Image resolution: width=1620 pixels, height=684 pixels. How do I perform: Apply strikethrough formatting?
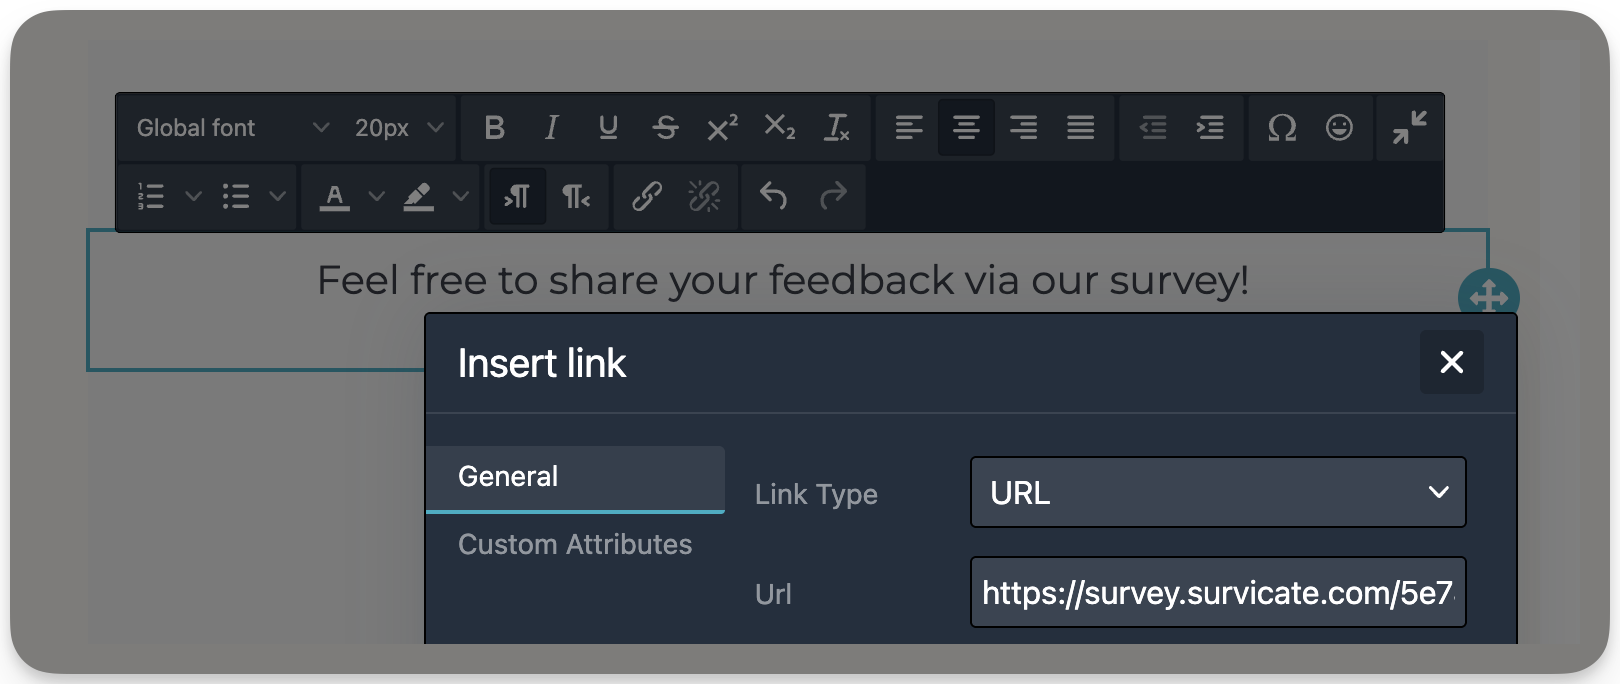pos(665,128)
